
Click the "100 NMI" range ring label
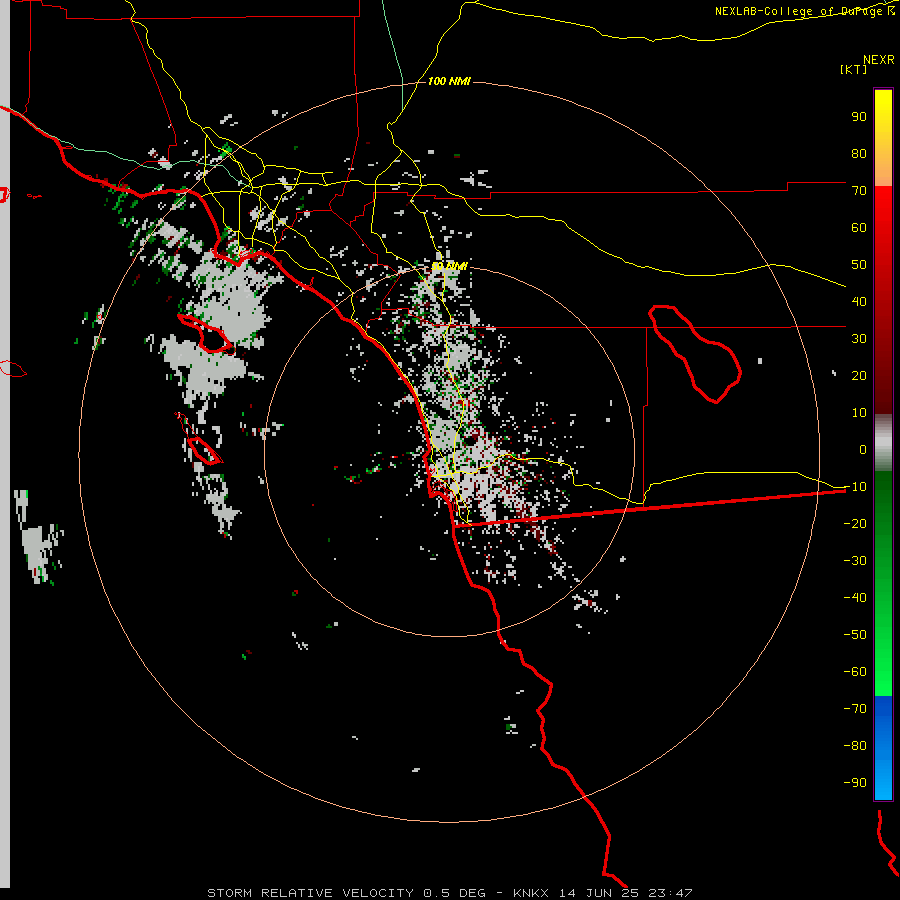[x=449, y=81]
